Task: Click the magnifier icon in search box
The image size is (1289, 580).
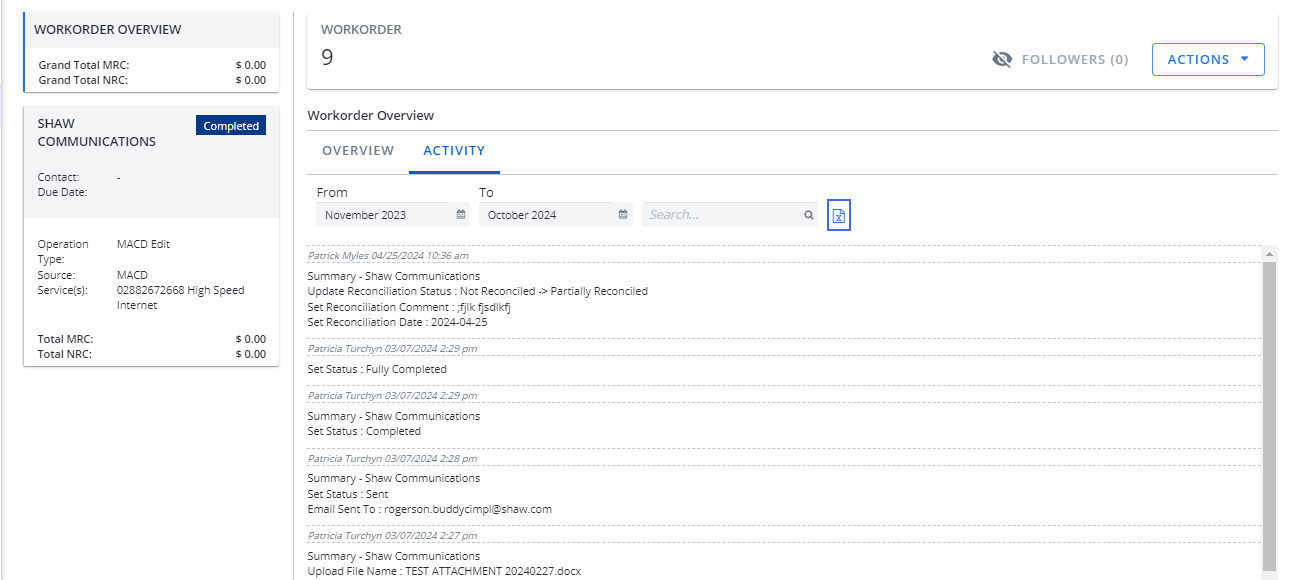Action: point(808,215)
